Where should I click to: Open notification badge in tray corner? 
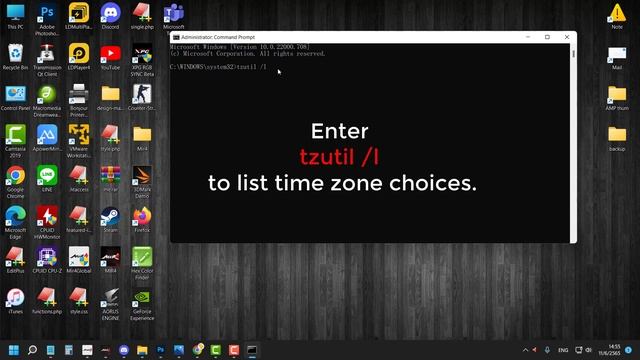click(629, 350)
